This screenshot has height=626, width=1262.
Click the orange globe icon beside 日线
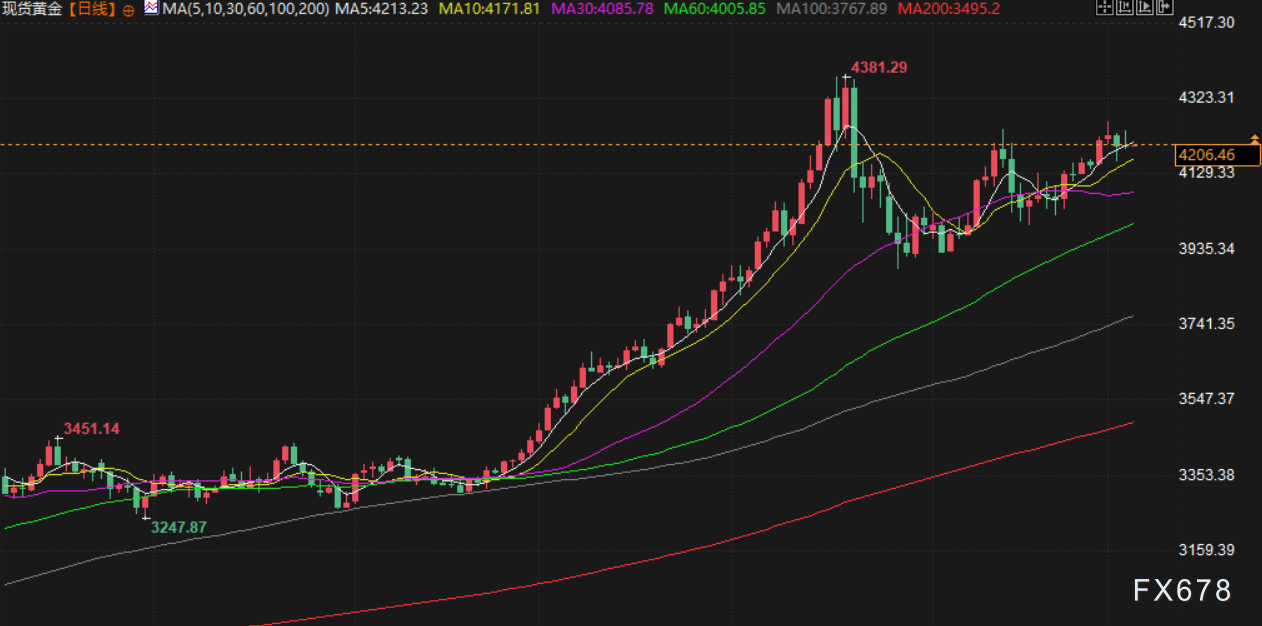[x=129, y=9]
